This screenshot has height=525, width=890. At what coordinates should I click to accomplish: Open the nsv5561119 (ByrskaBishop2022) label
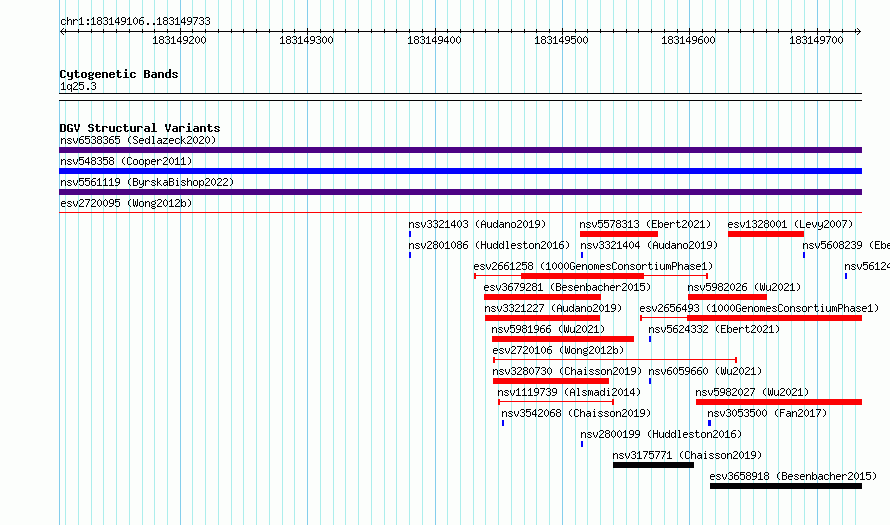click(147, 182)
